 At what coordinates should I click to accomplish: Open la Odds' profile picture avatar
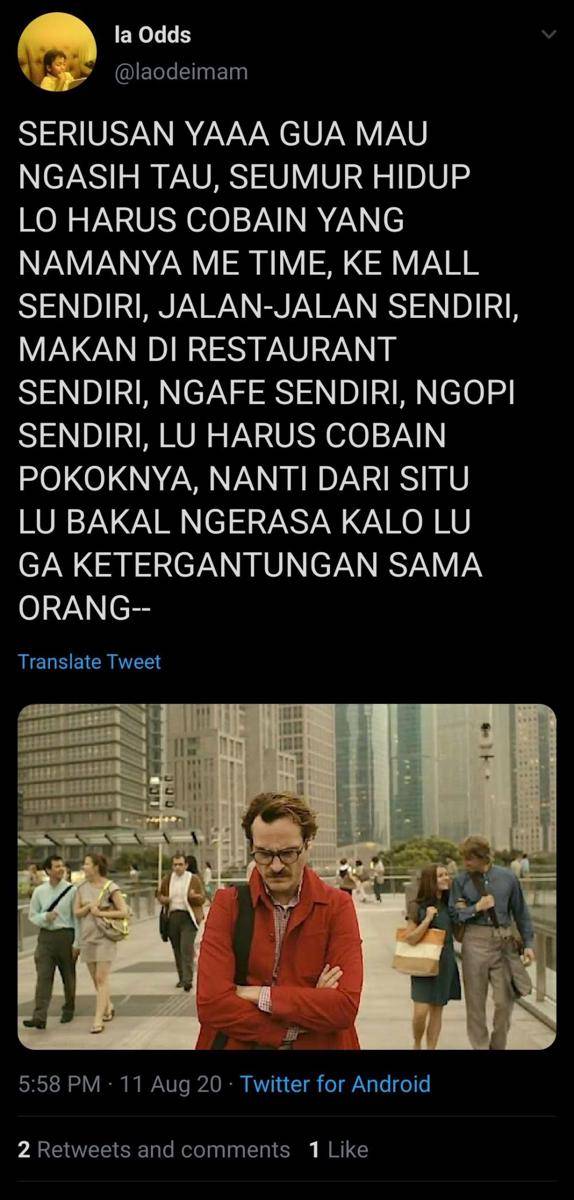coord(57,53)
